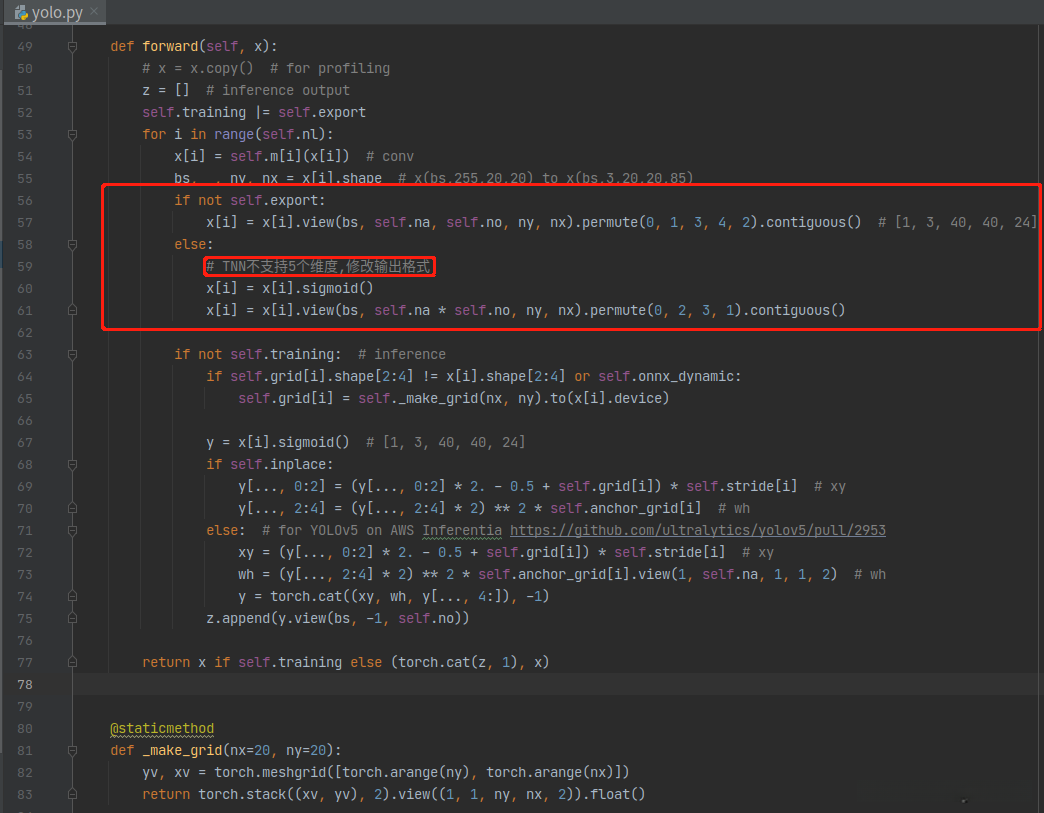
Task: Collapse the else block at line 71
Action: coord(73,530)
